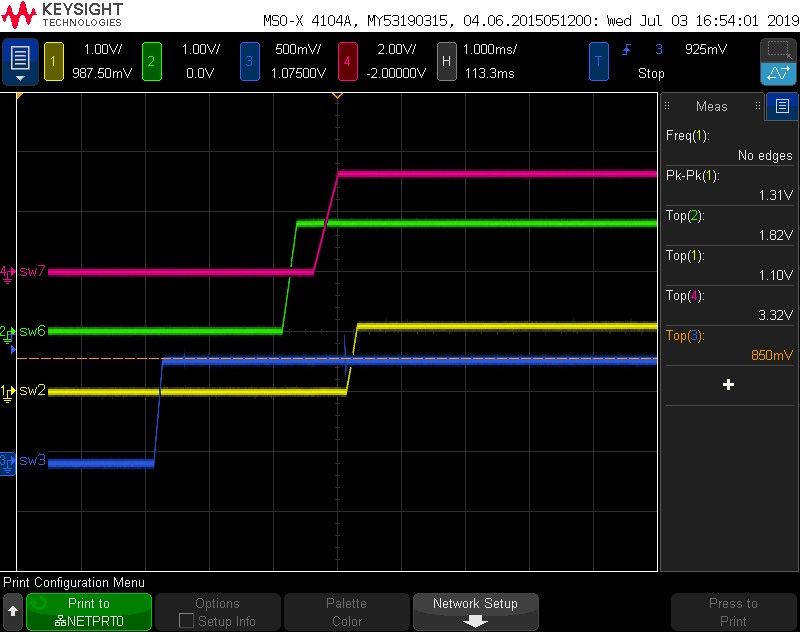Expand the Network Setup softkey
Screen dimensions: 800x632
[x=476, y=611]
